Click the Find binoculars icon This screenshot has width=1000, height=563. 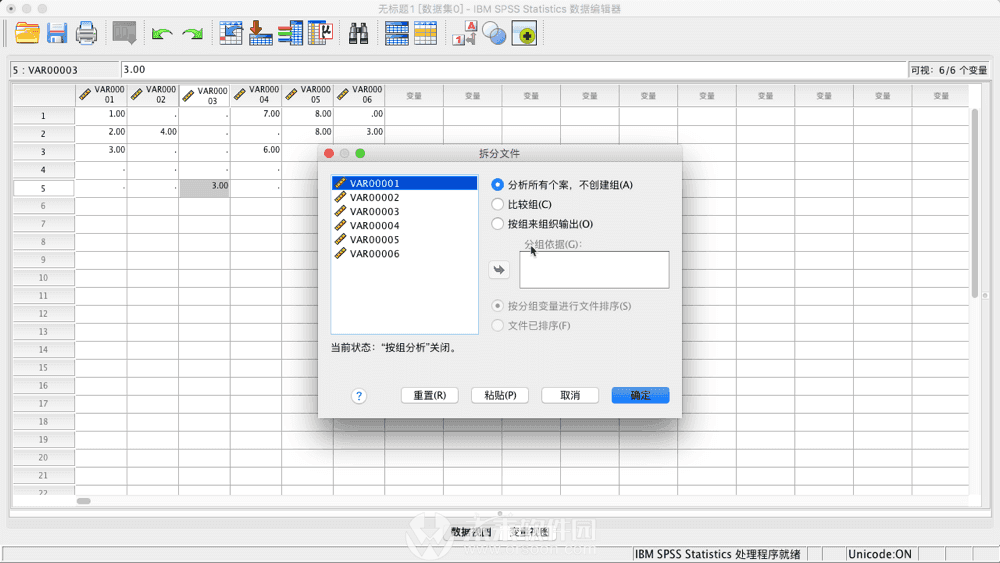click(358, 33)
